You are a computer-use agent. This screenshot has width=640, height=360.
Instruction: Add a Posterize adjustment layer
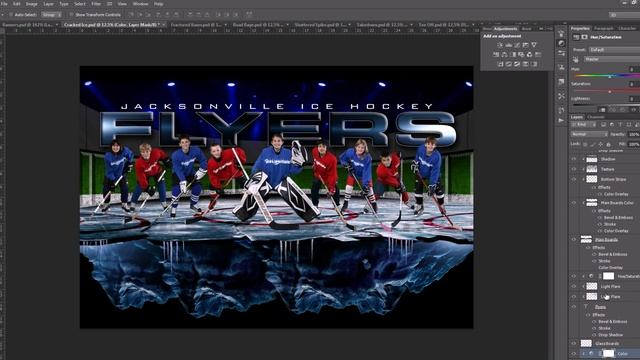coord(509,64)
